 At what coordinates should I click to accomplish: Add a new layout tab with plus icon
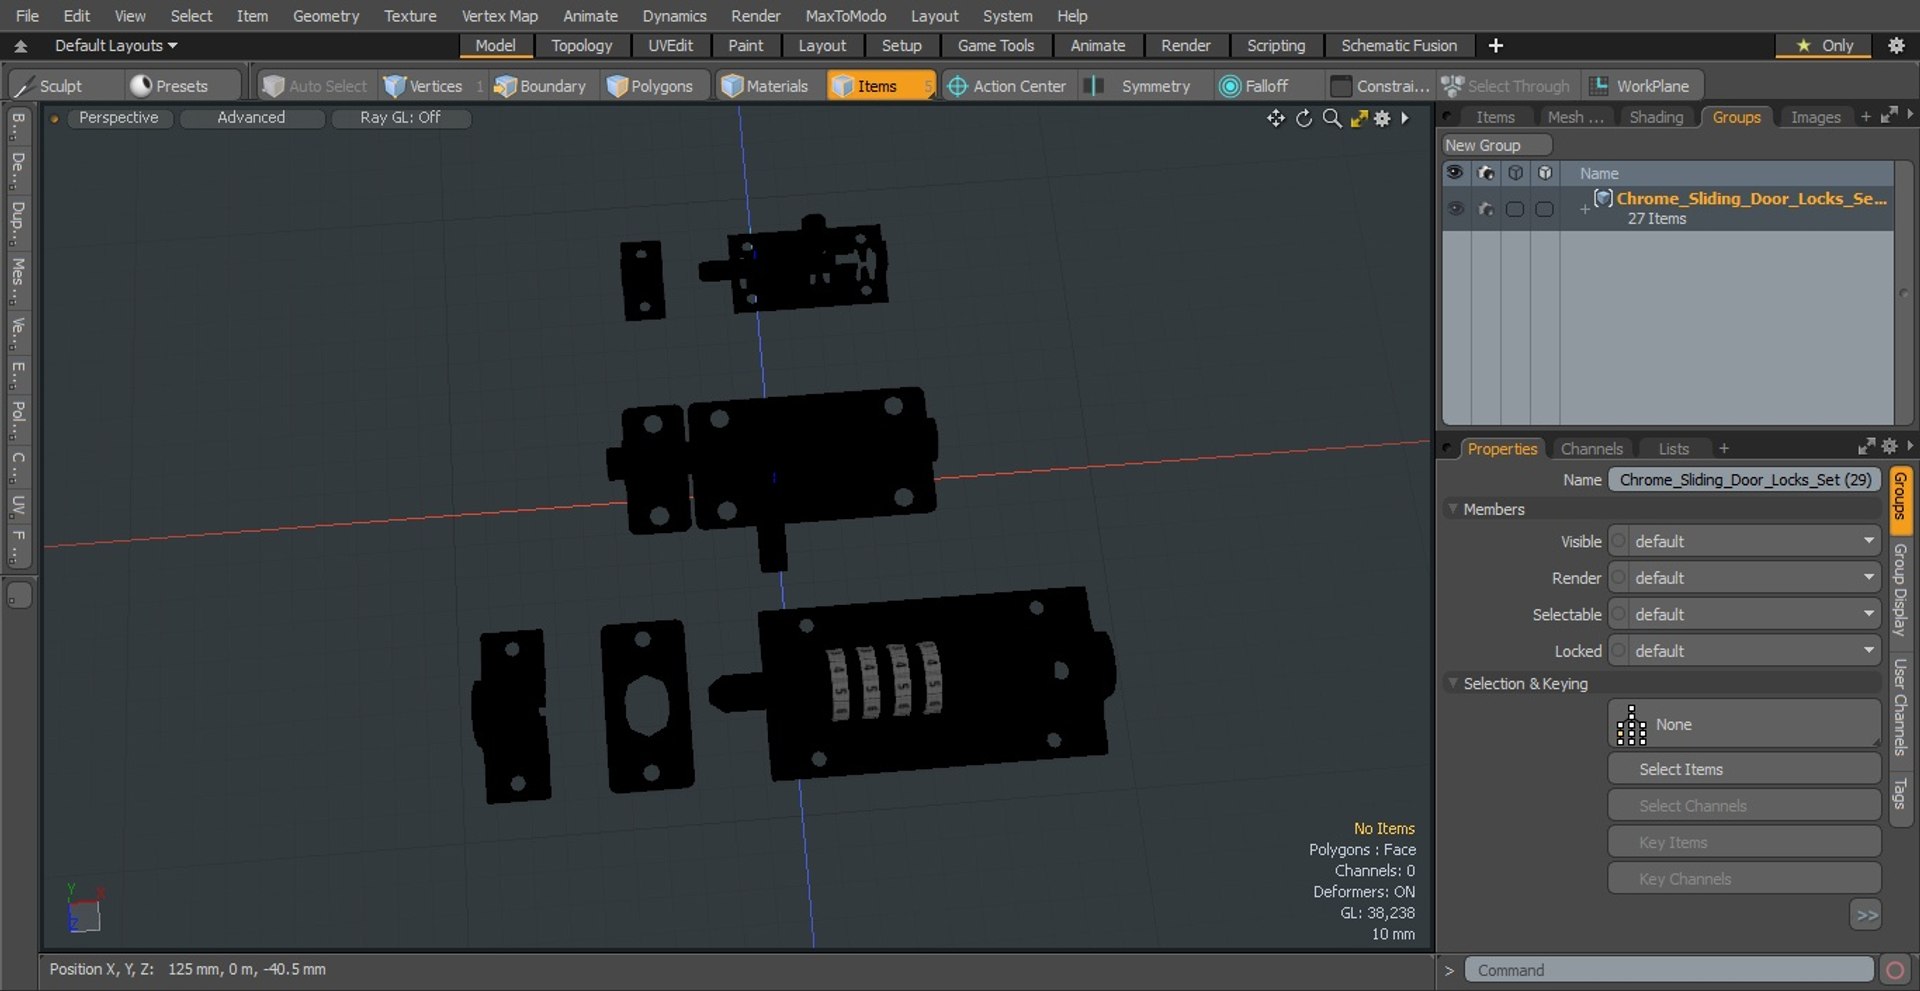pyautogui.click(x=1495, y=46)
